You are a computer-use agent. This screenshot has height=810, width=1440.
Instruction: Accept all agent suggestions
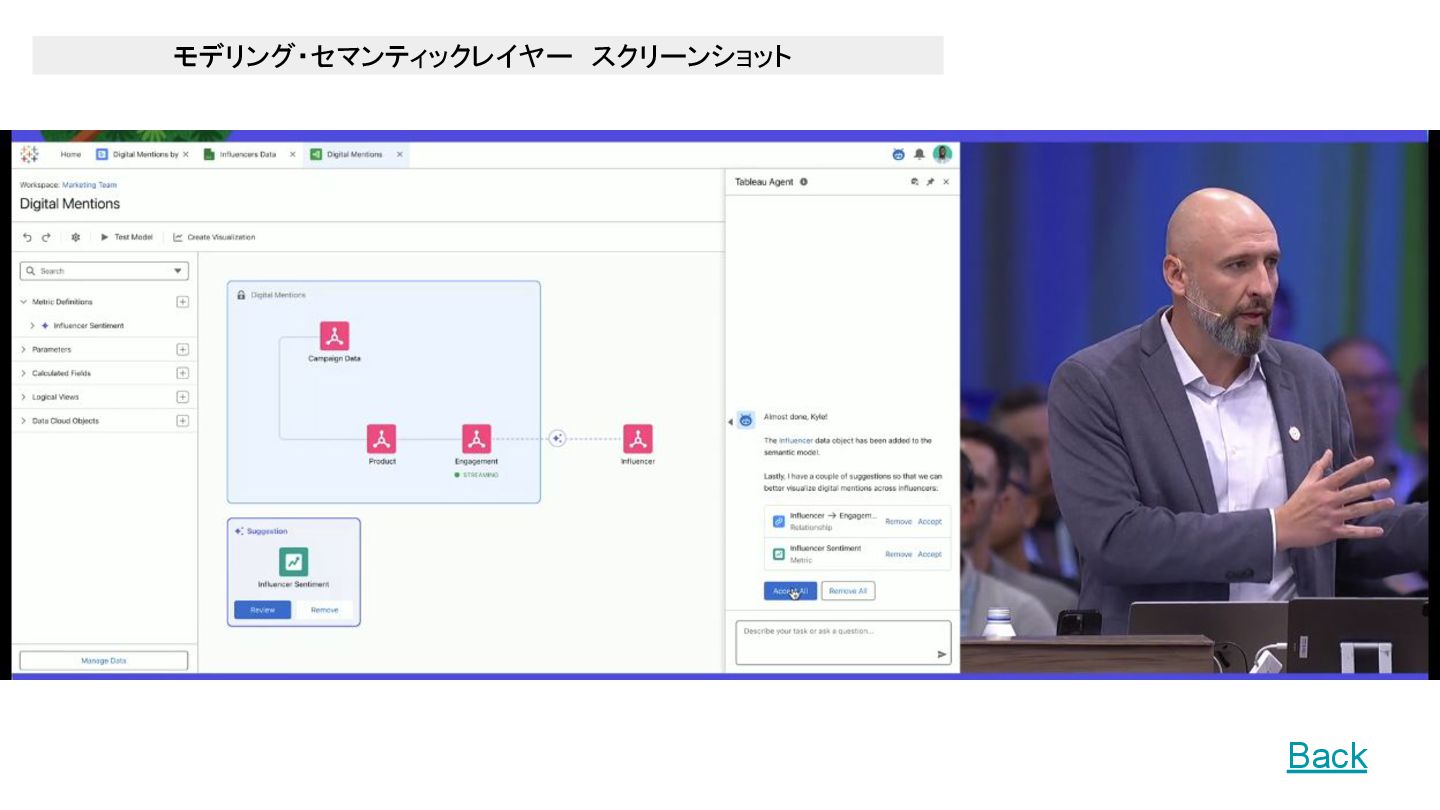(790, 591)
